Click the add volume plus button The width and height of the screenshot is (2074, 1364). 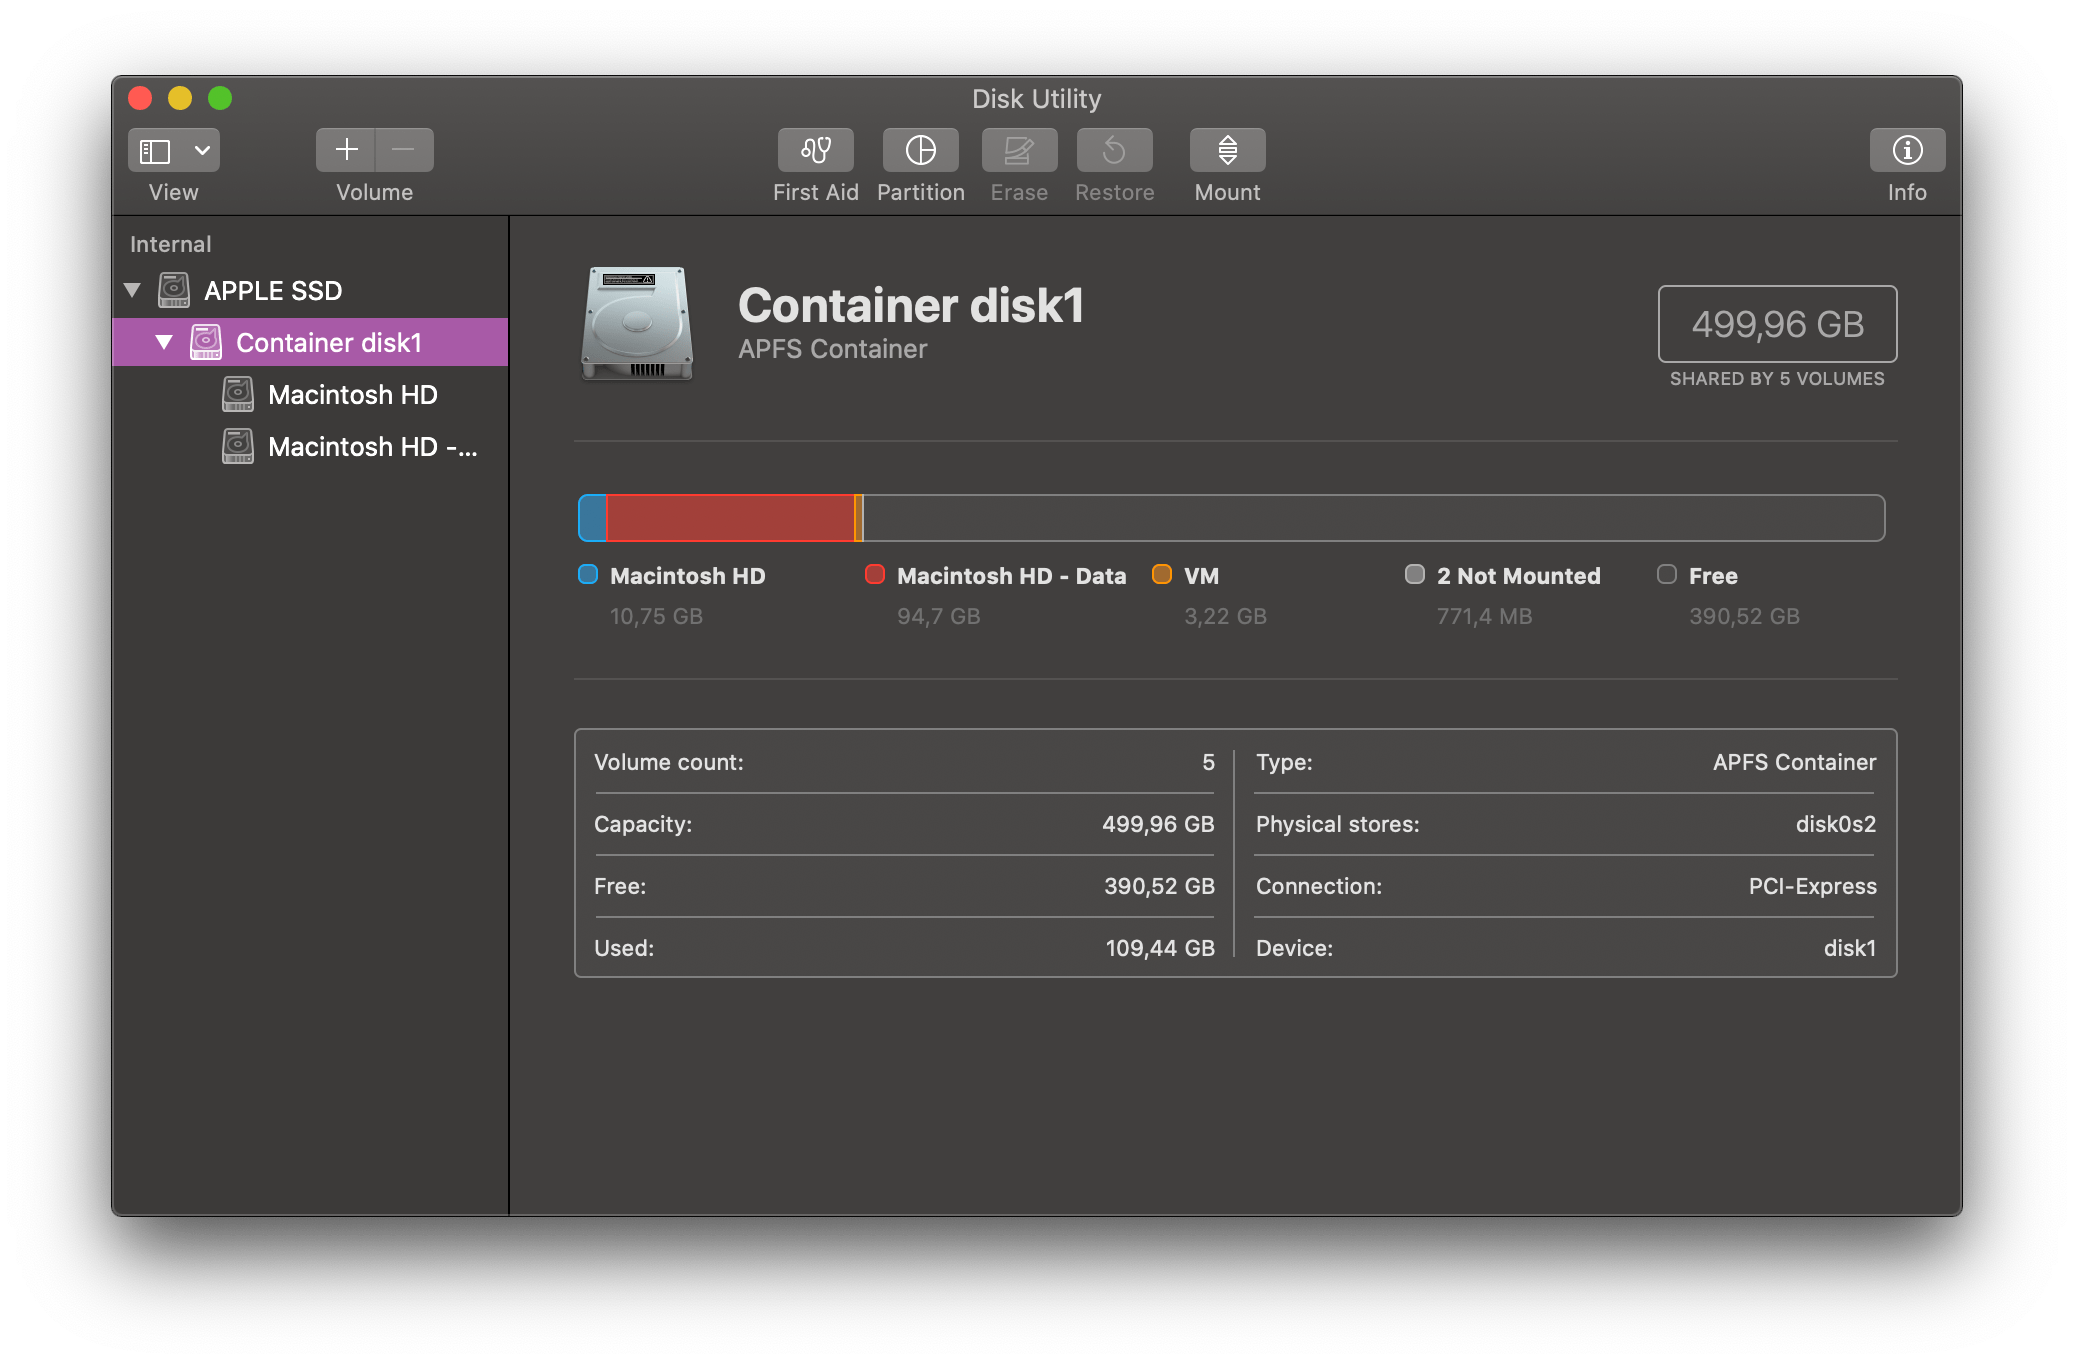coord(346,150)
